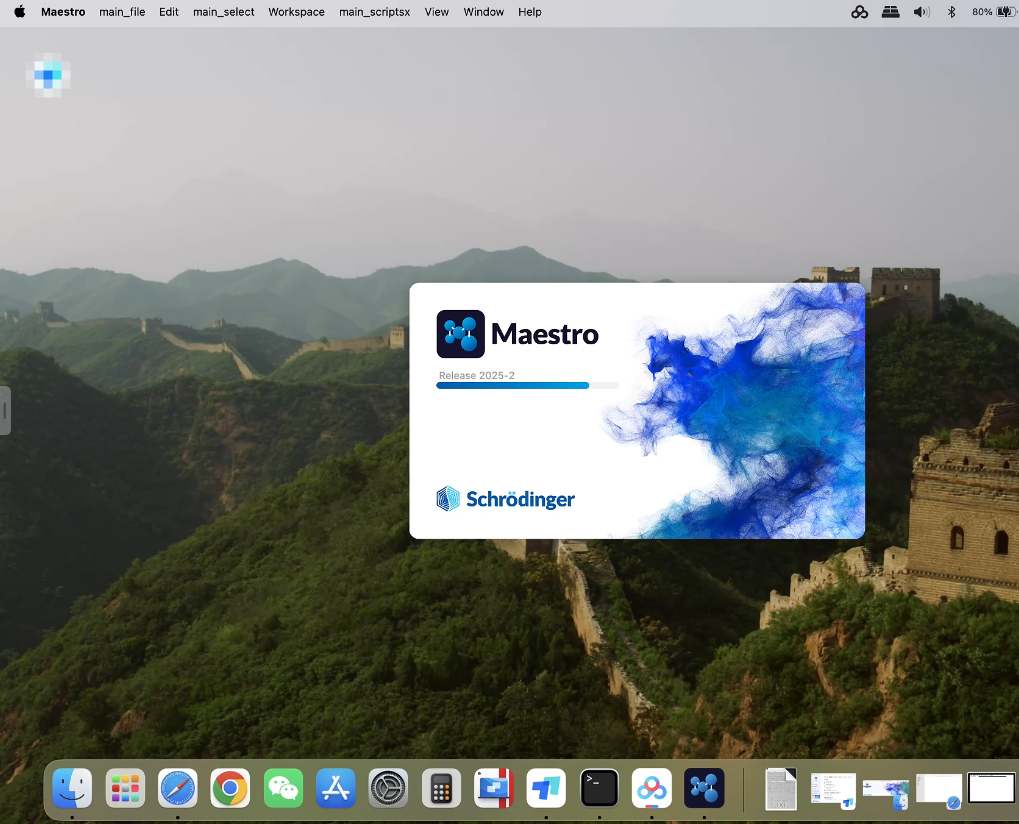Open the Help menu
This screenshot has height=824, width=1019.
pyautogui.click(x=530, y=12)
